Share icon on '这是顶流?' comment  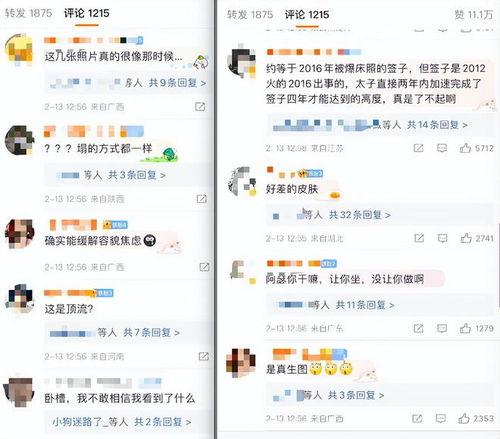click(204, 356)
